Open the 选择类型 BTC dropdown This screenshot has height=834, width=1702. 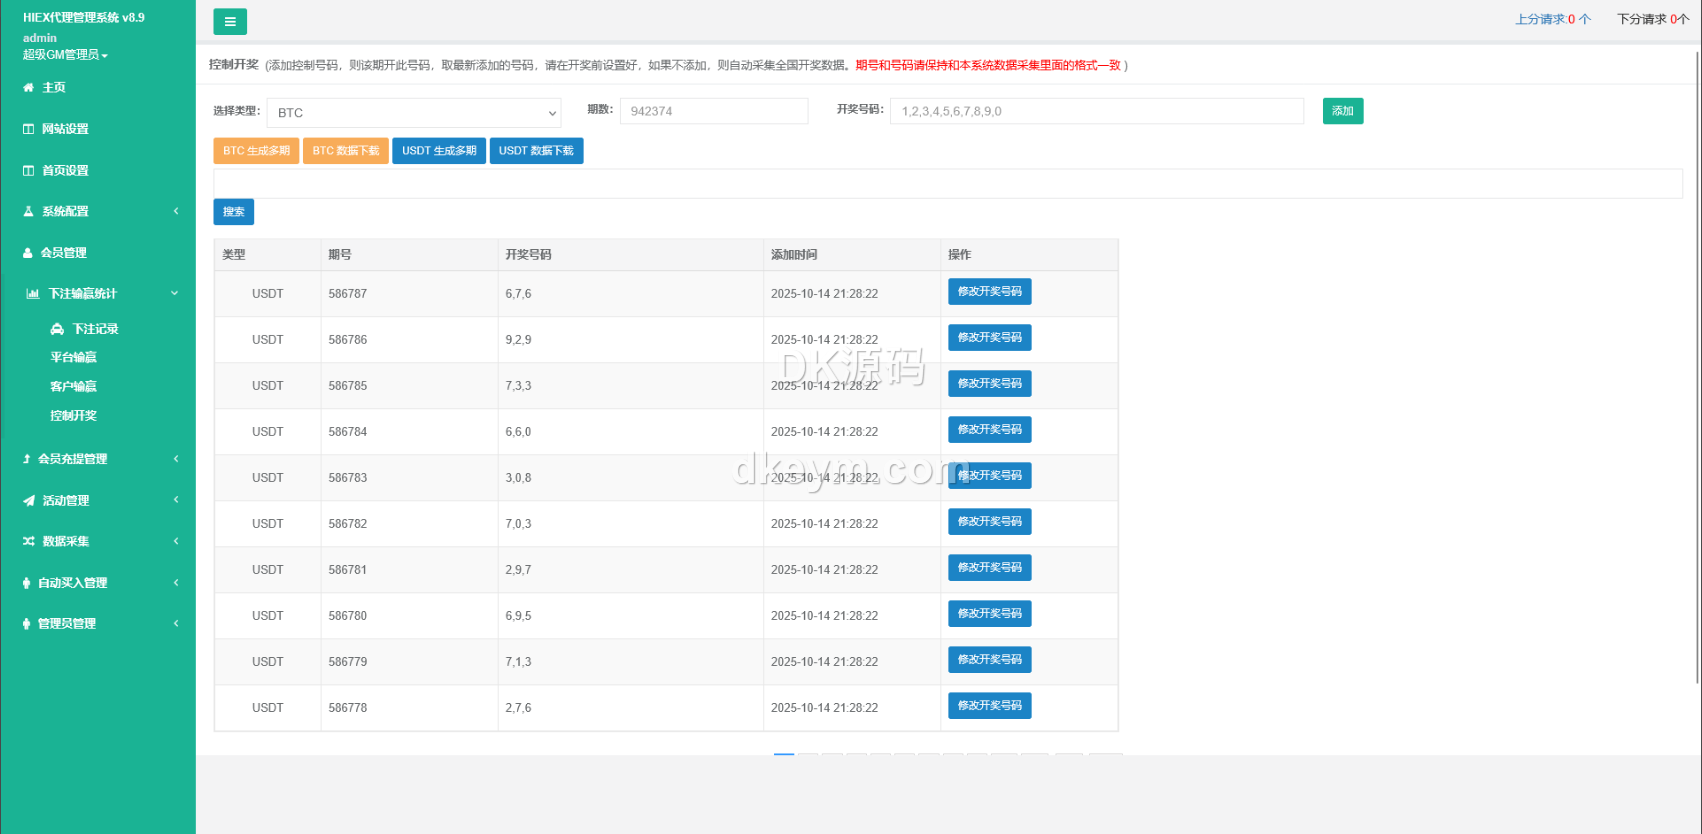[x=413, y=113]
